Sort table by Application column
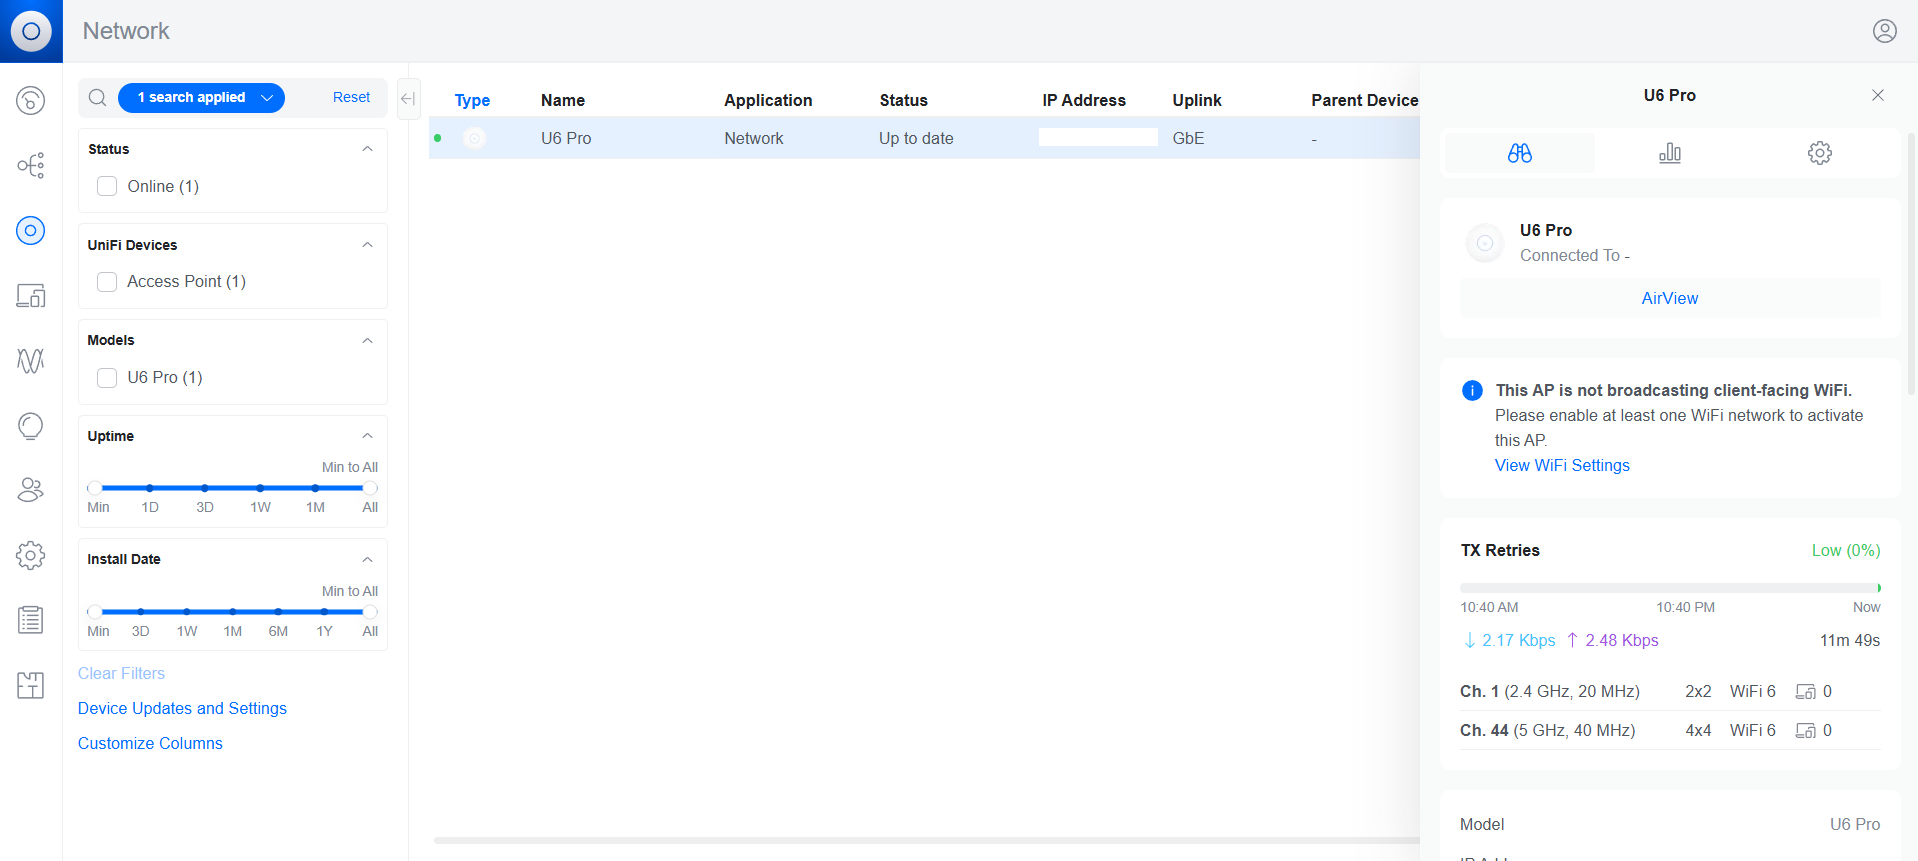 [x=768, y=100]
